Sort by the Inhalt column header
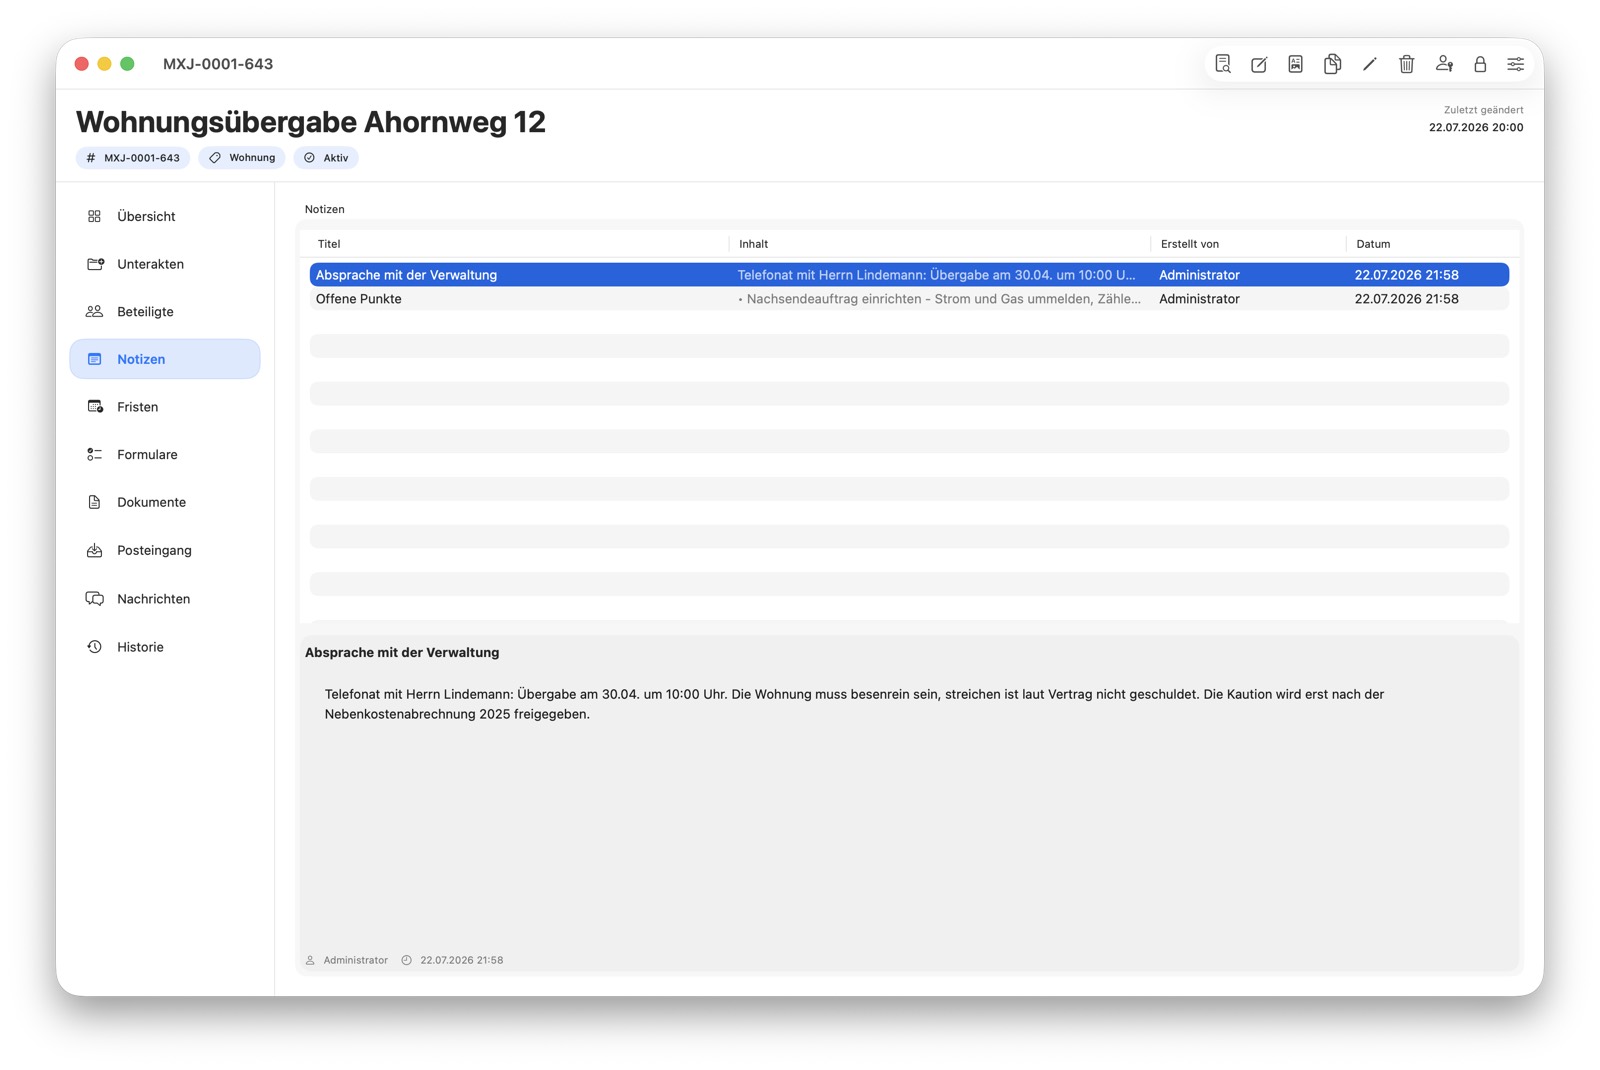1600x1070 pixels. [x=940, y=244]
